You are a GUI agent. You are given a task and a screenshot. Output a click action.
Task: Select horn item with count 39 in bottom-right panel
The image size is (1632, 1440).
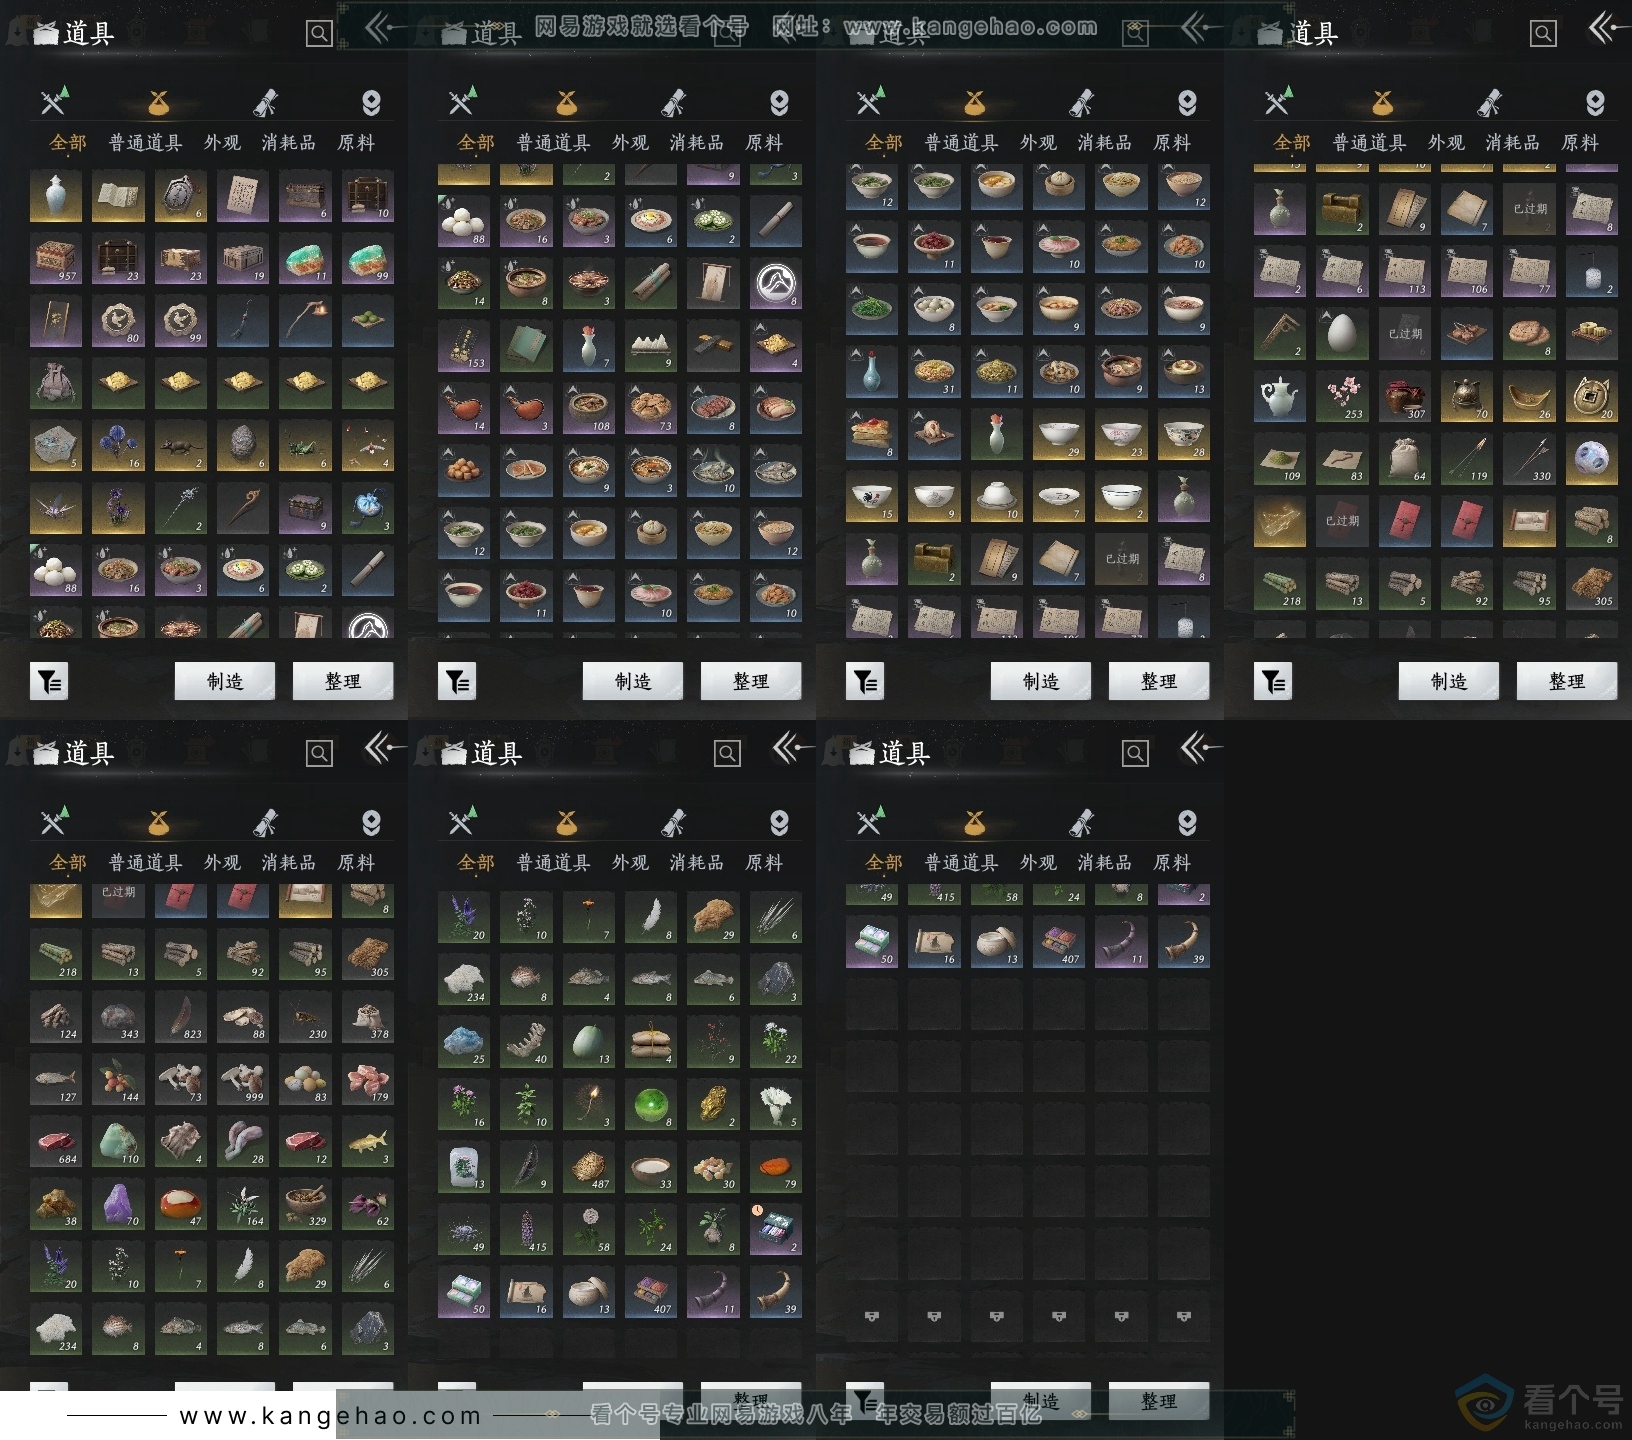1184,942
